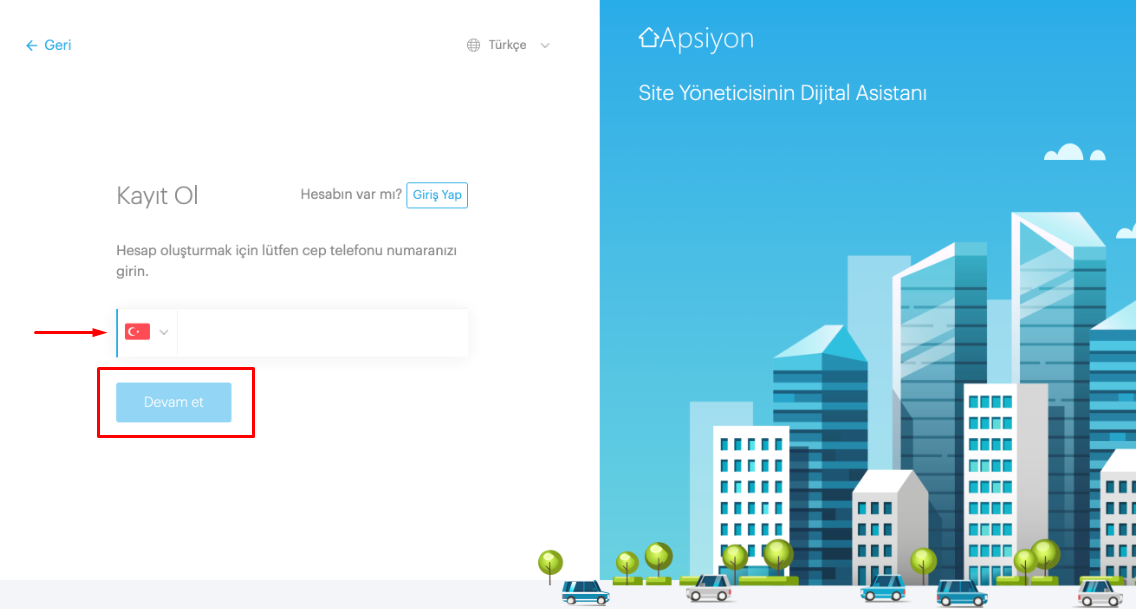
Task: Expand language list via chevron next to Türkçe
Action: click(545, 46)
